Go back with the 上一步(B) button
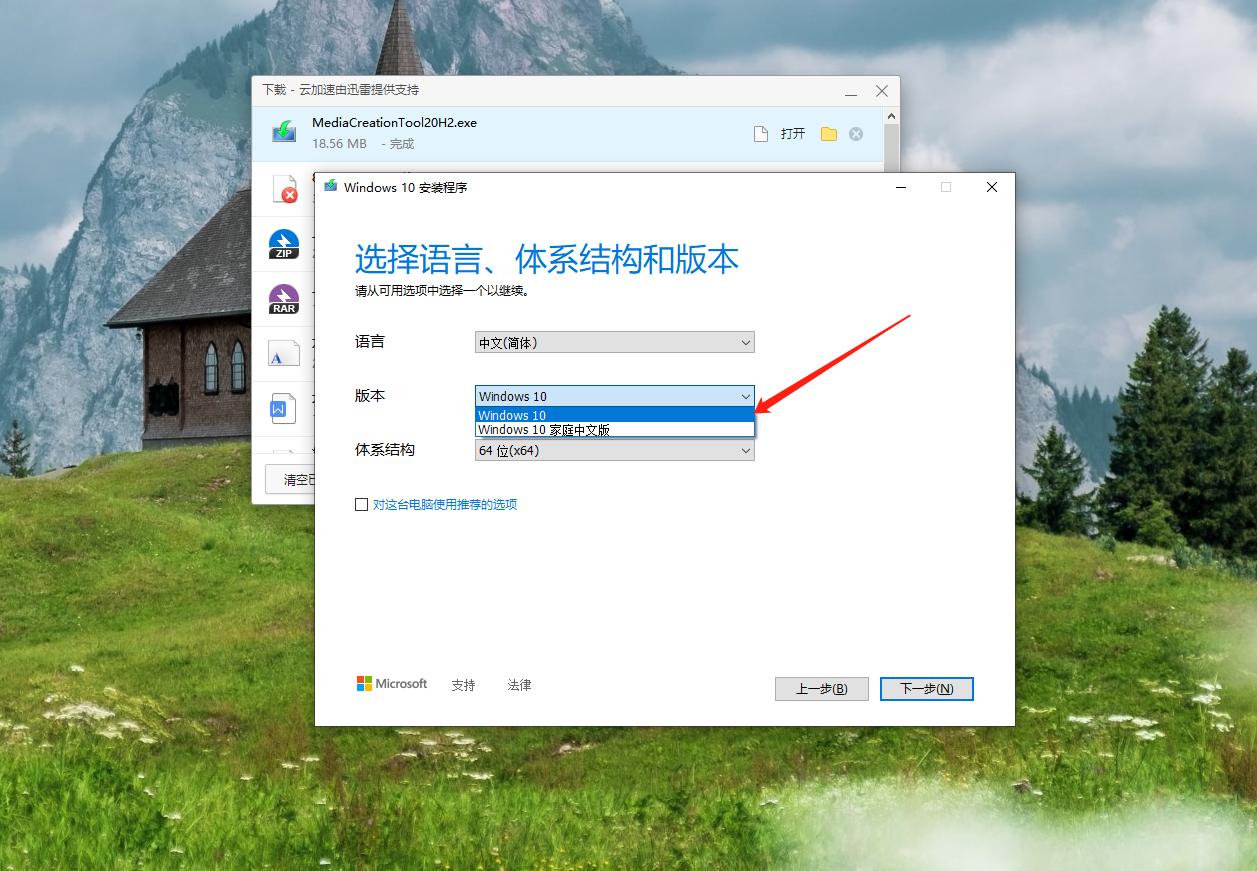This screenshot has height=871, width=1257. [822, 689]
